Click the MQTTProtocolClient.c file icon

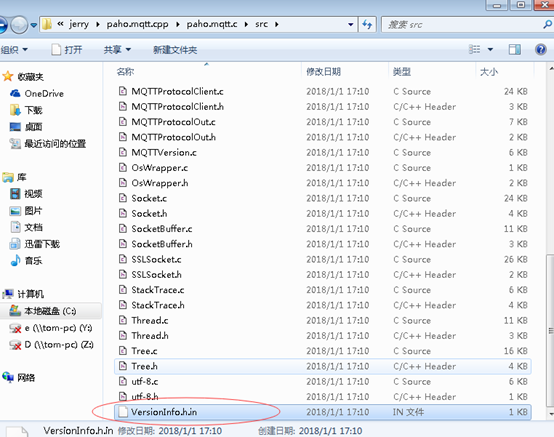tap(123, 91)
